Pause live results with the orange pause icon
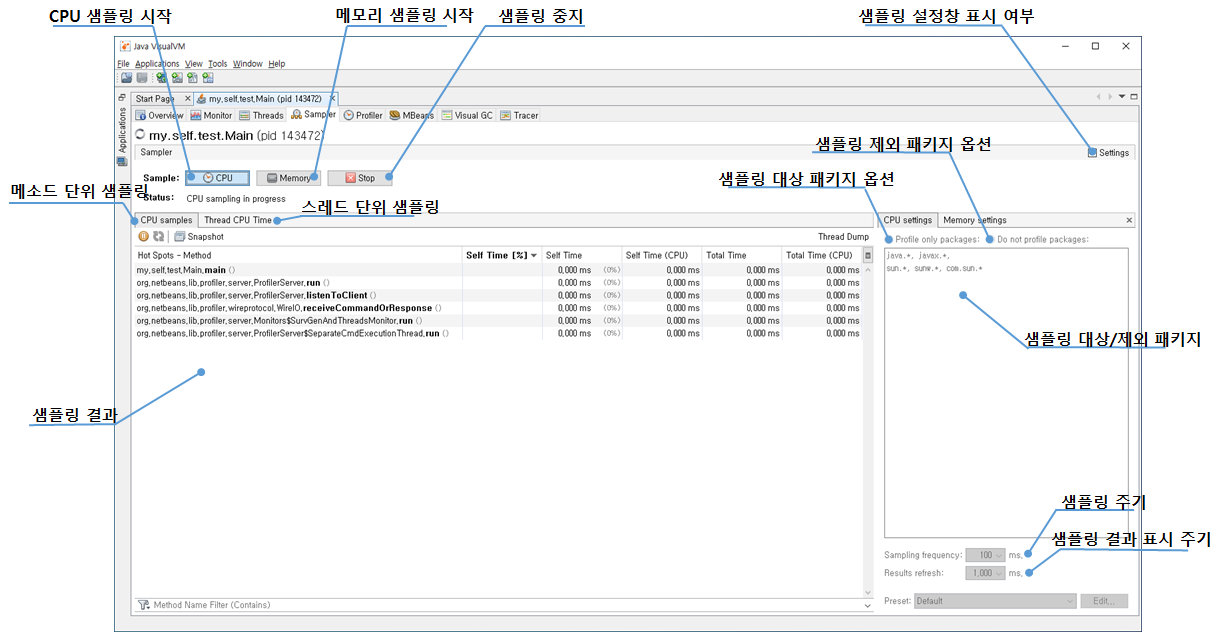The width and height of the screenshot is (1223, 632). (x=144, y=237)
